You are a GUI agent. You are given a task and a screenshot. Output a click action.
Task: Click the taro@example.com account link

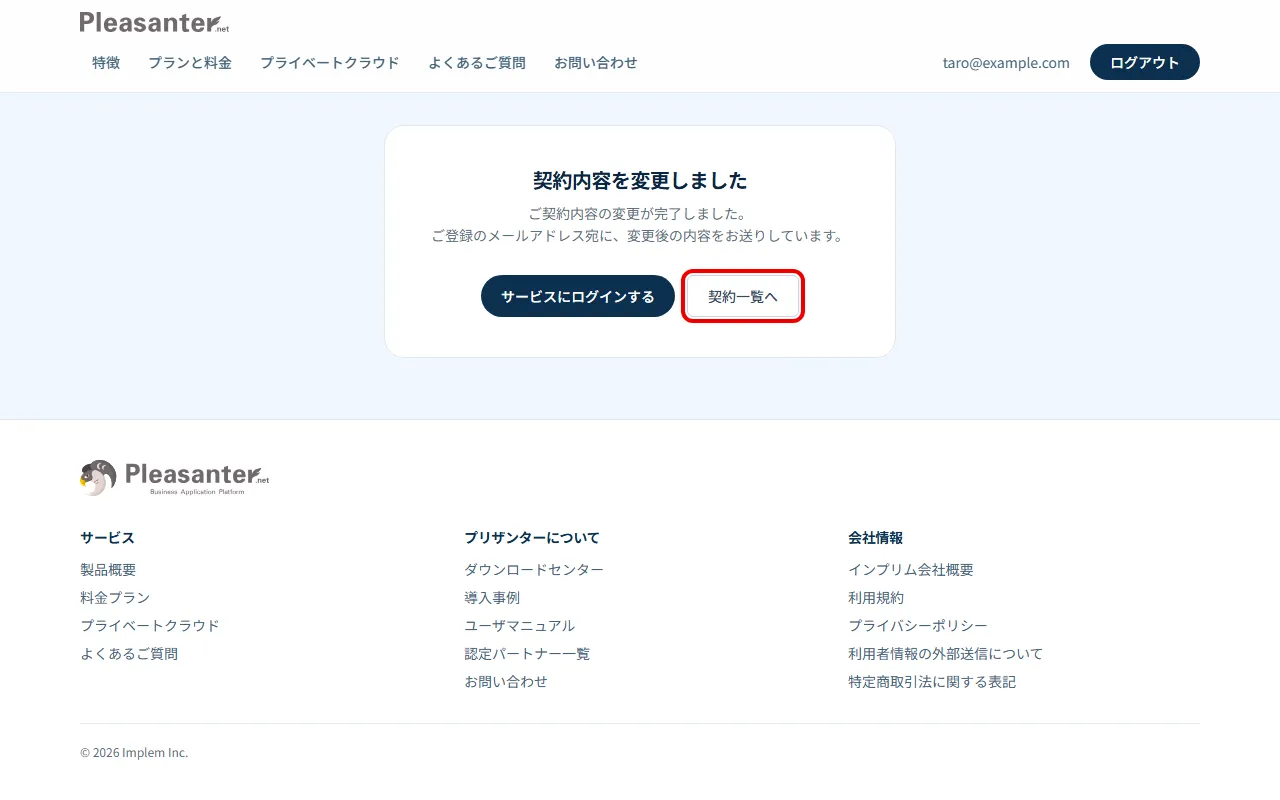1006,62
